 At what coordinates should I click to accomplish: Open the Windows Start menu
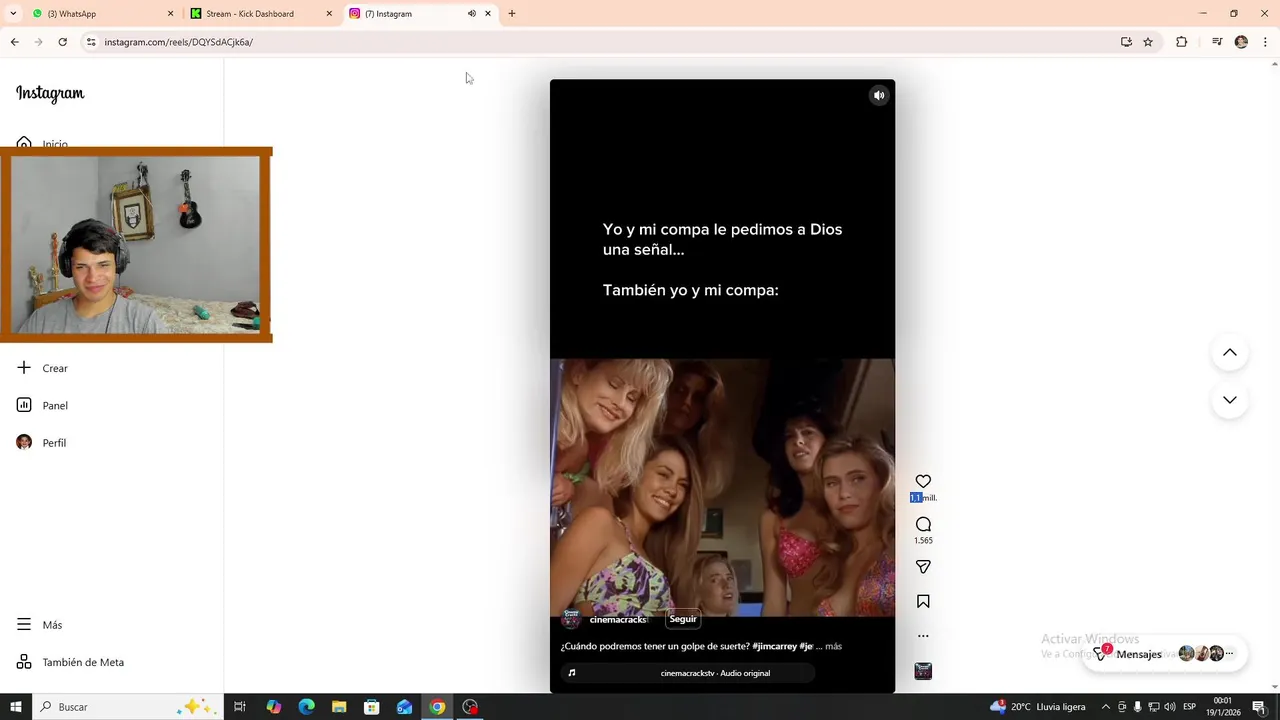tap(16, 707)
